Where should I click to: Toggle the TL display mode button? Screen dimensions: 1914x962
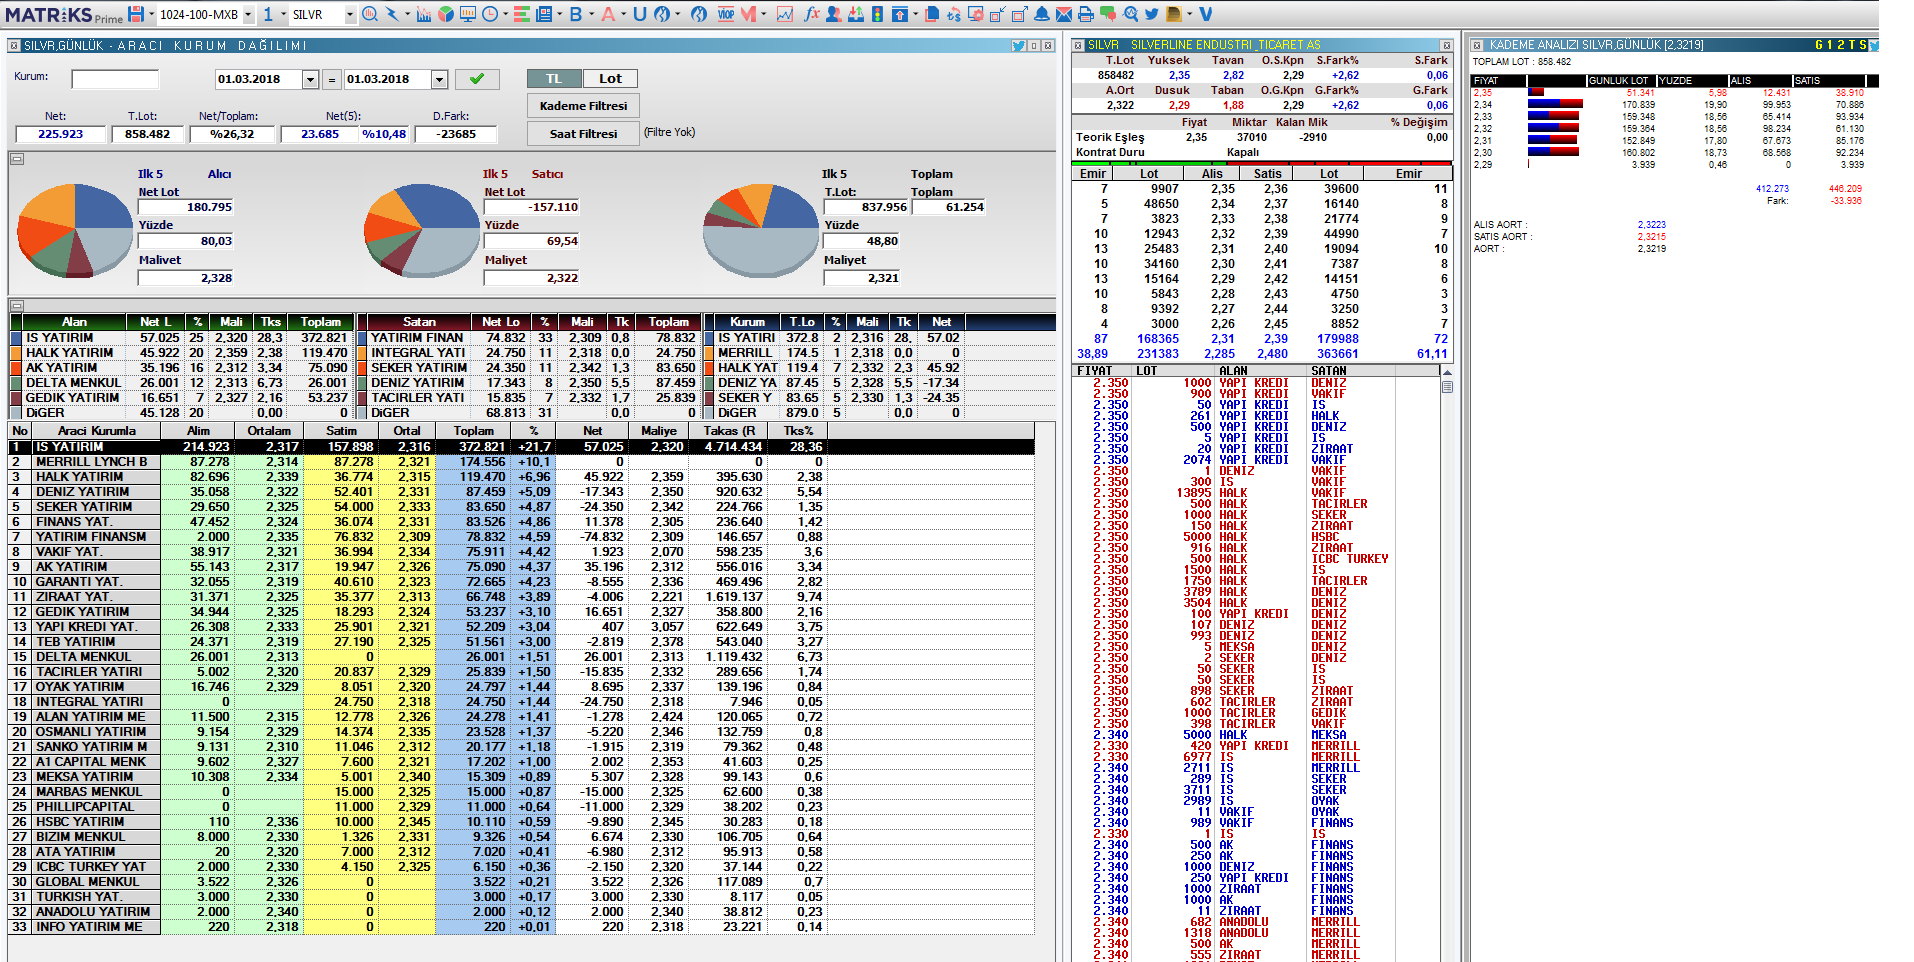(553, 78)
